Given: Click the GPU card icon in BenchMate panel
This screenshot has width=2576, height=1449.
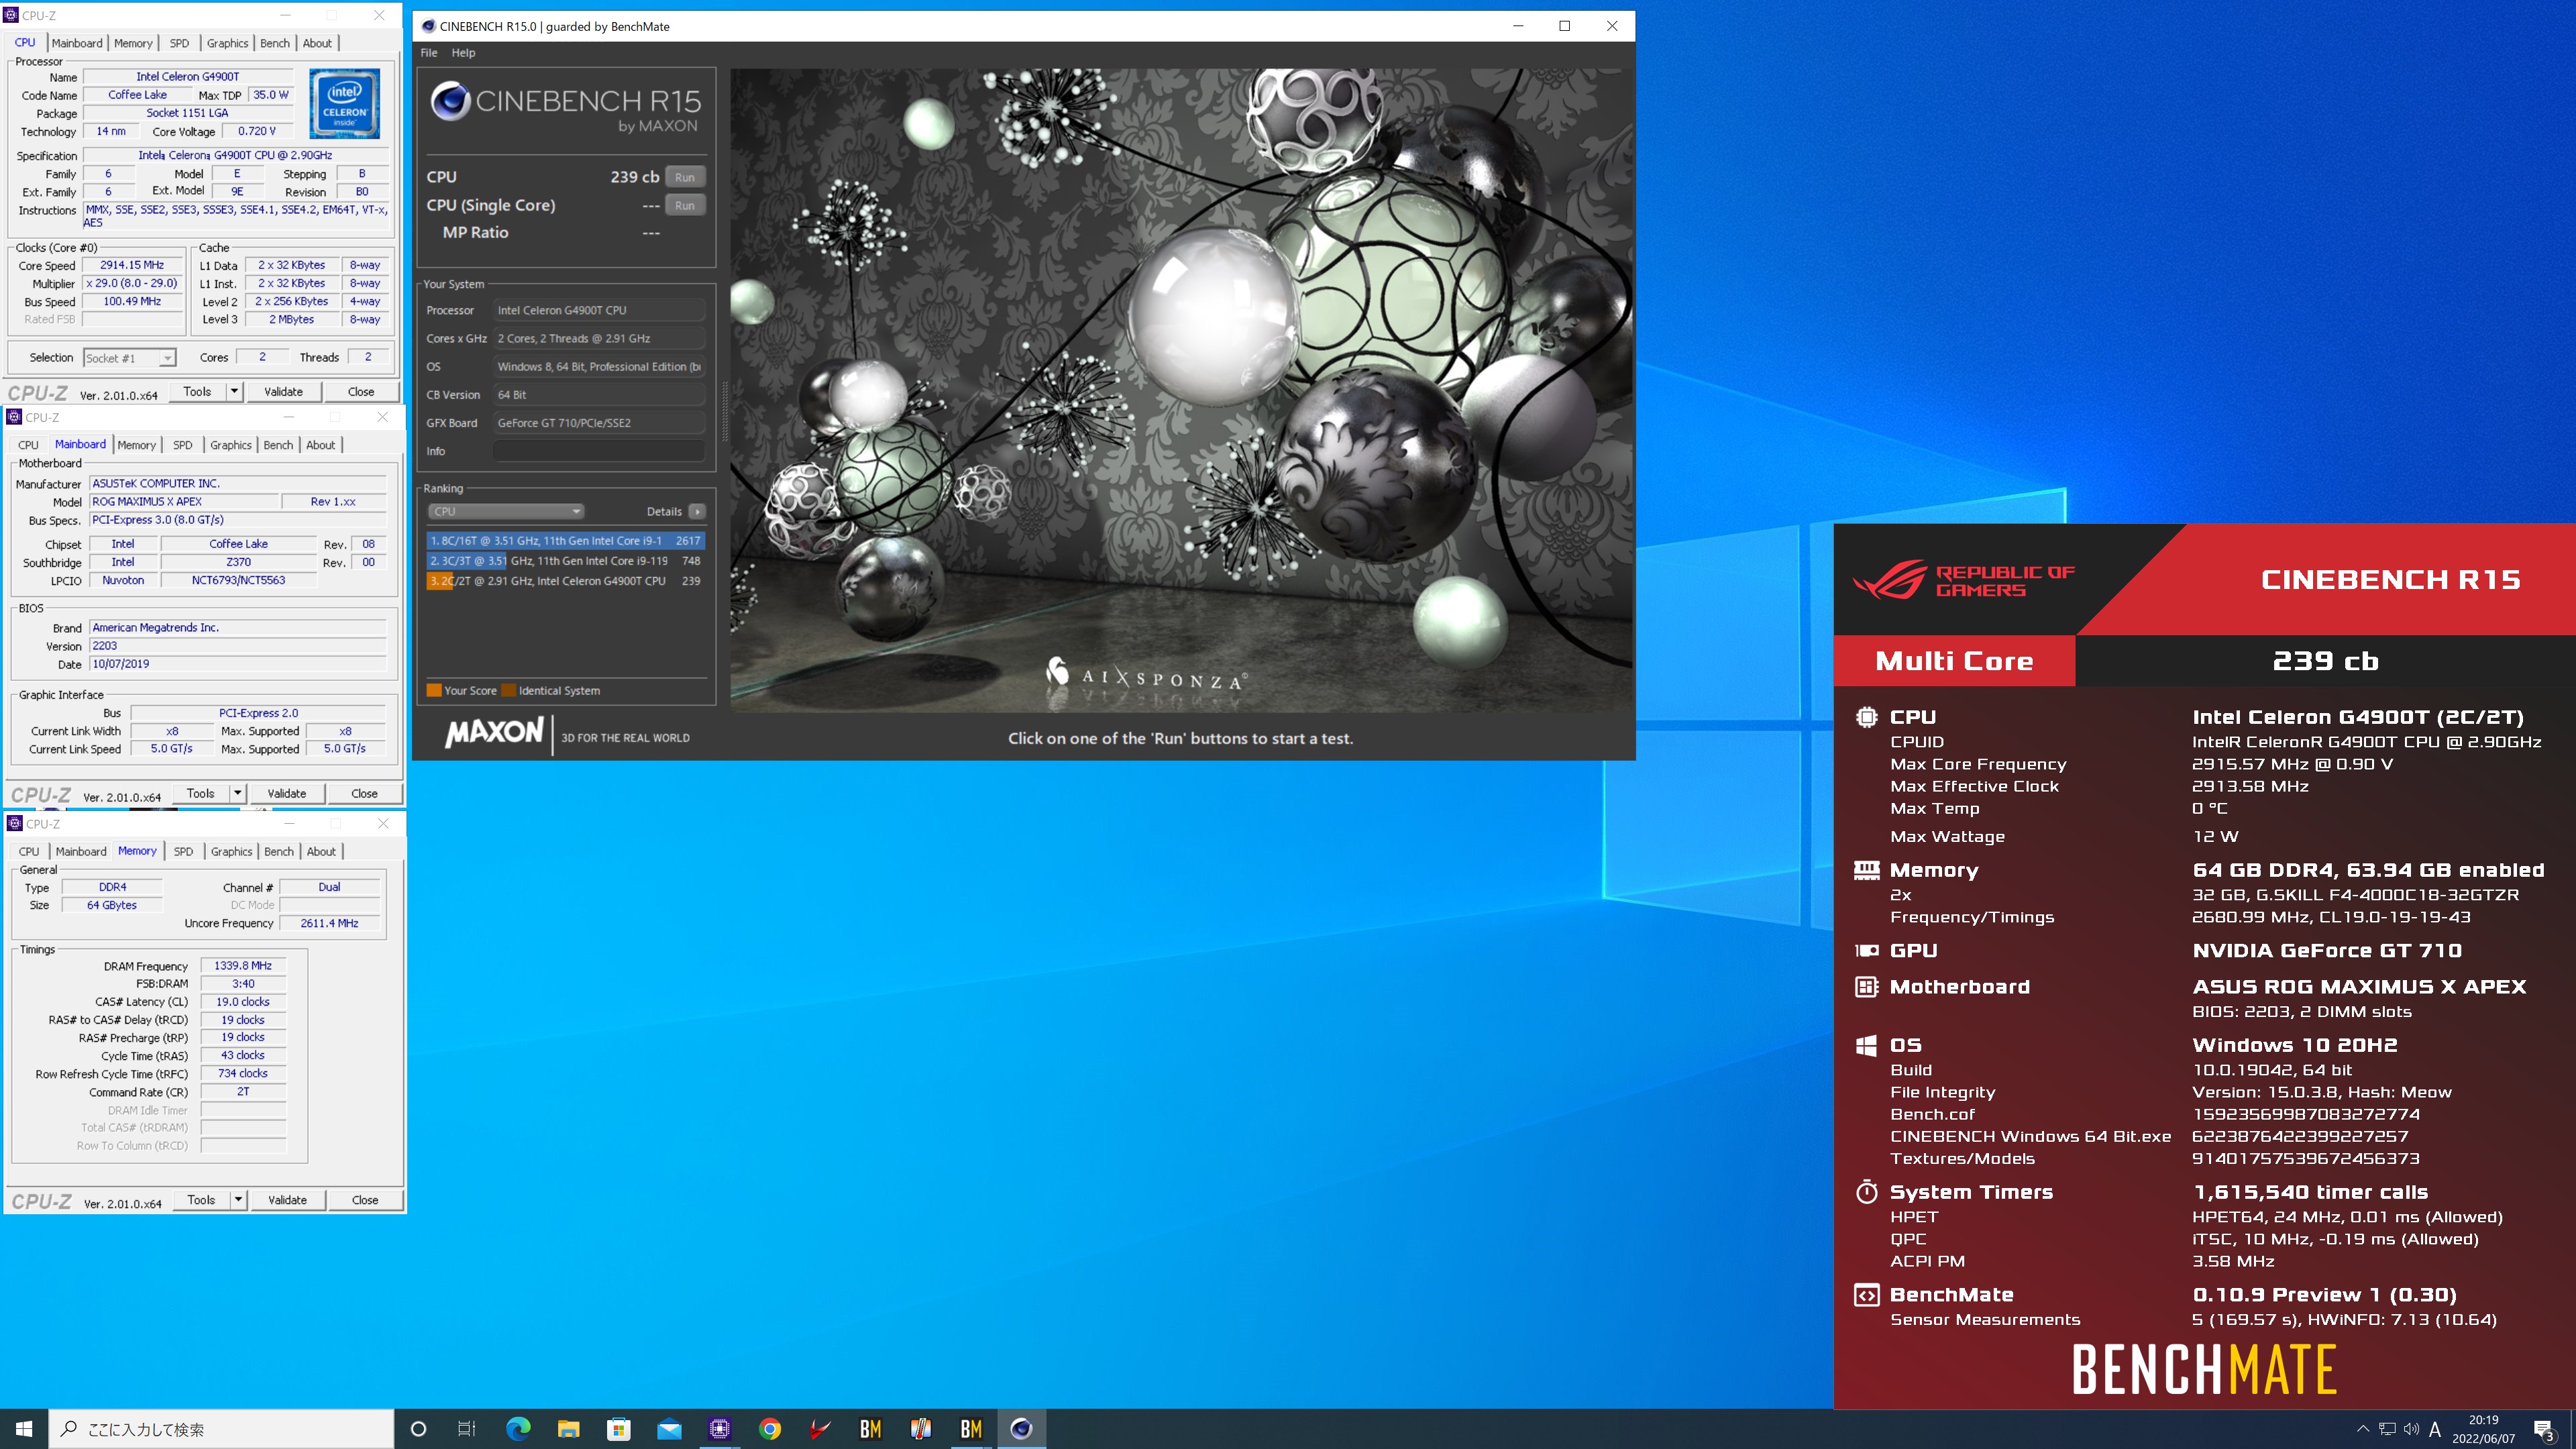Looking at the screenshot, I should (x=1866, y=951).
